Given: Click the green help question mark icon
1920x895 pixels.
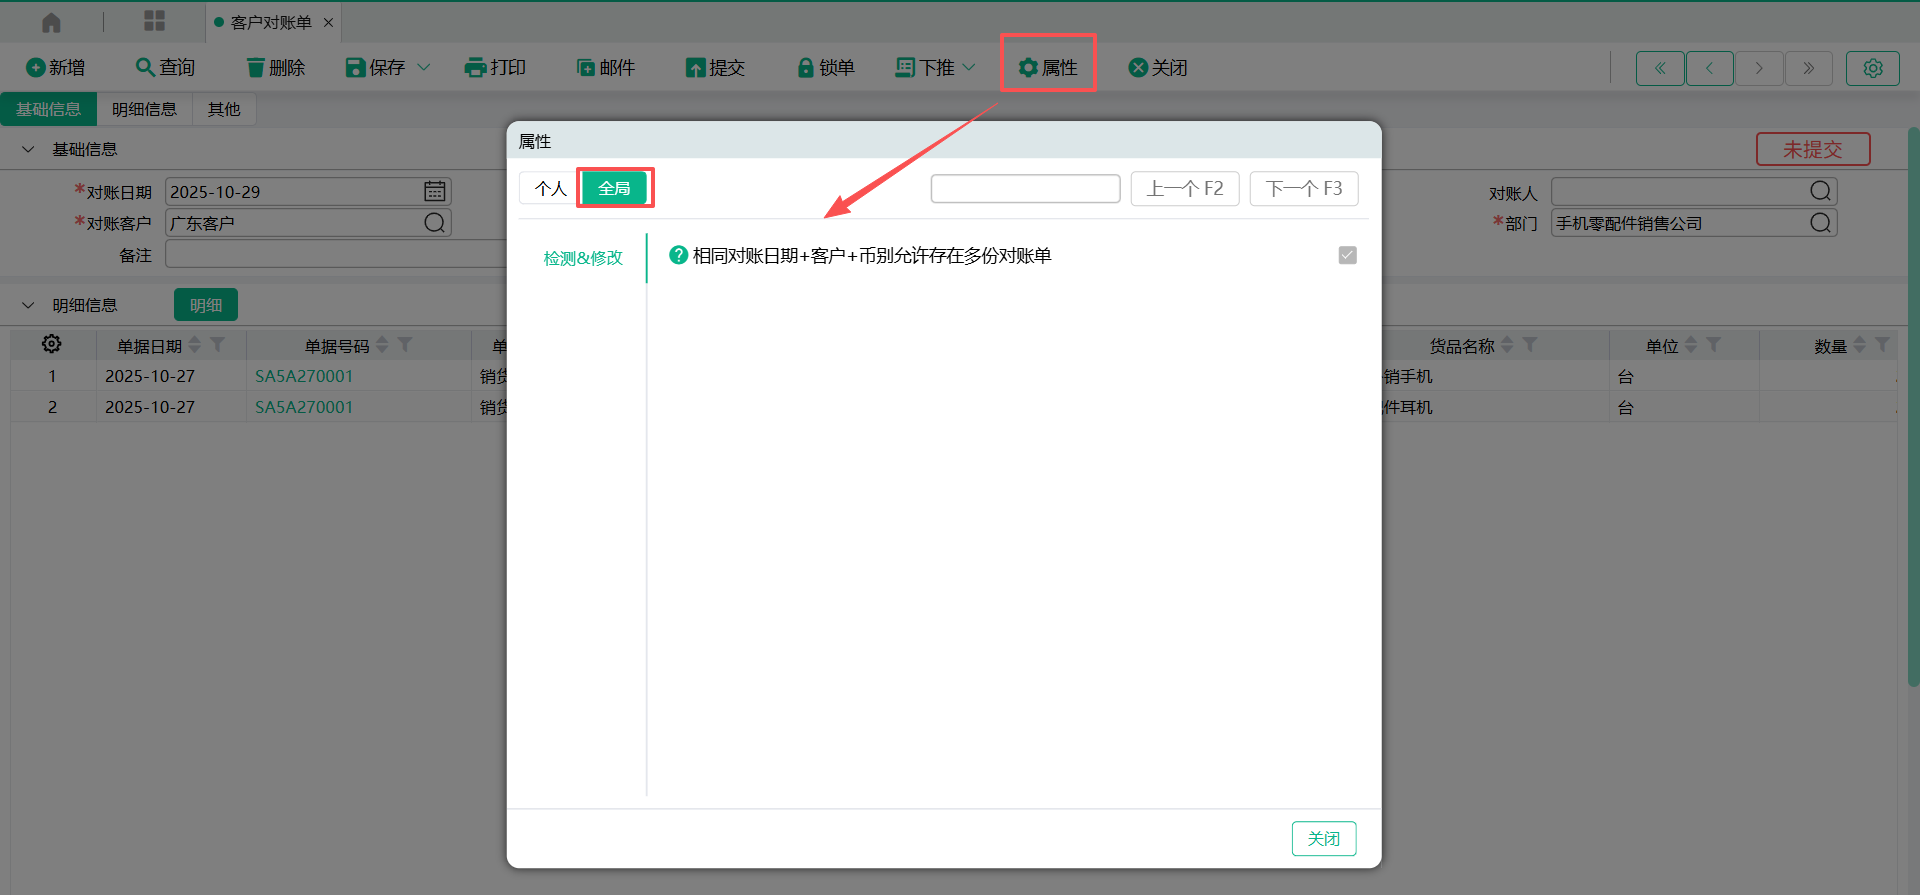Looking at the screenshot, I should click(678, 255).
